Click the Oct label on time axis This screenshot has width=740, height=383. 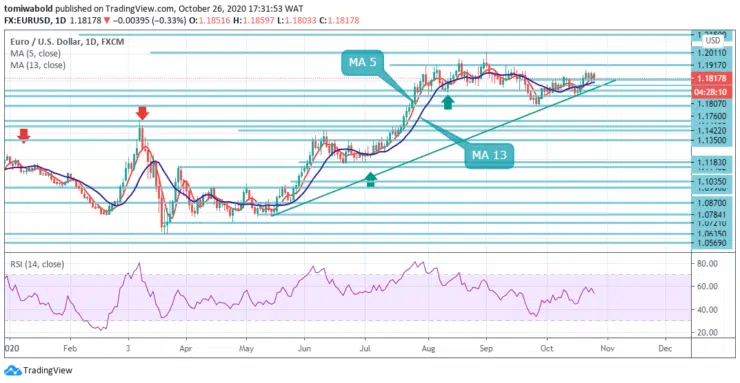coord(547,350)
